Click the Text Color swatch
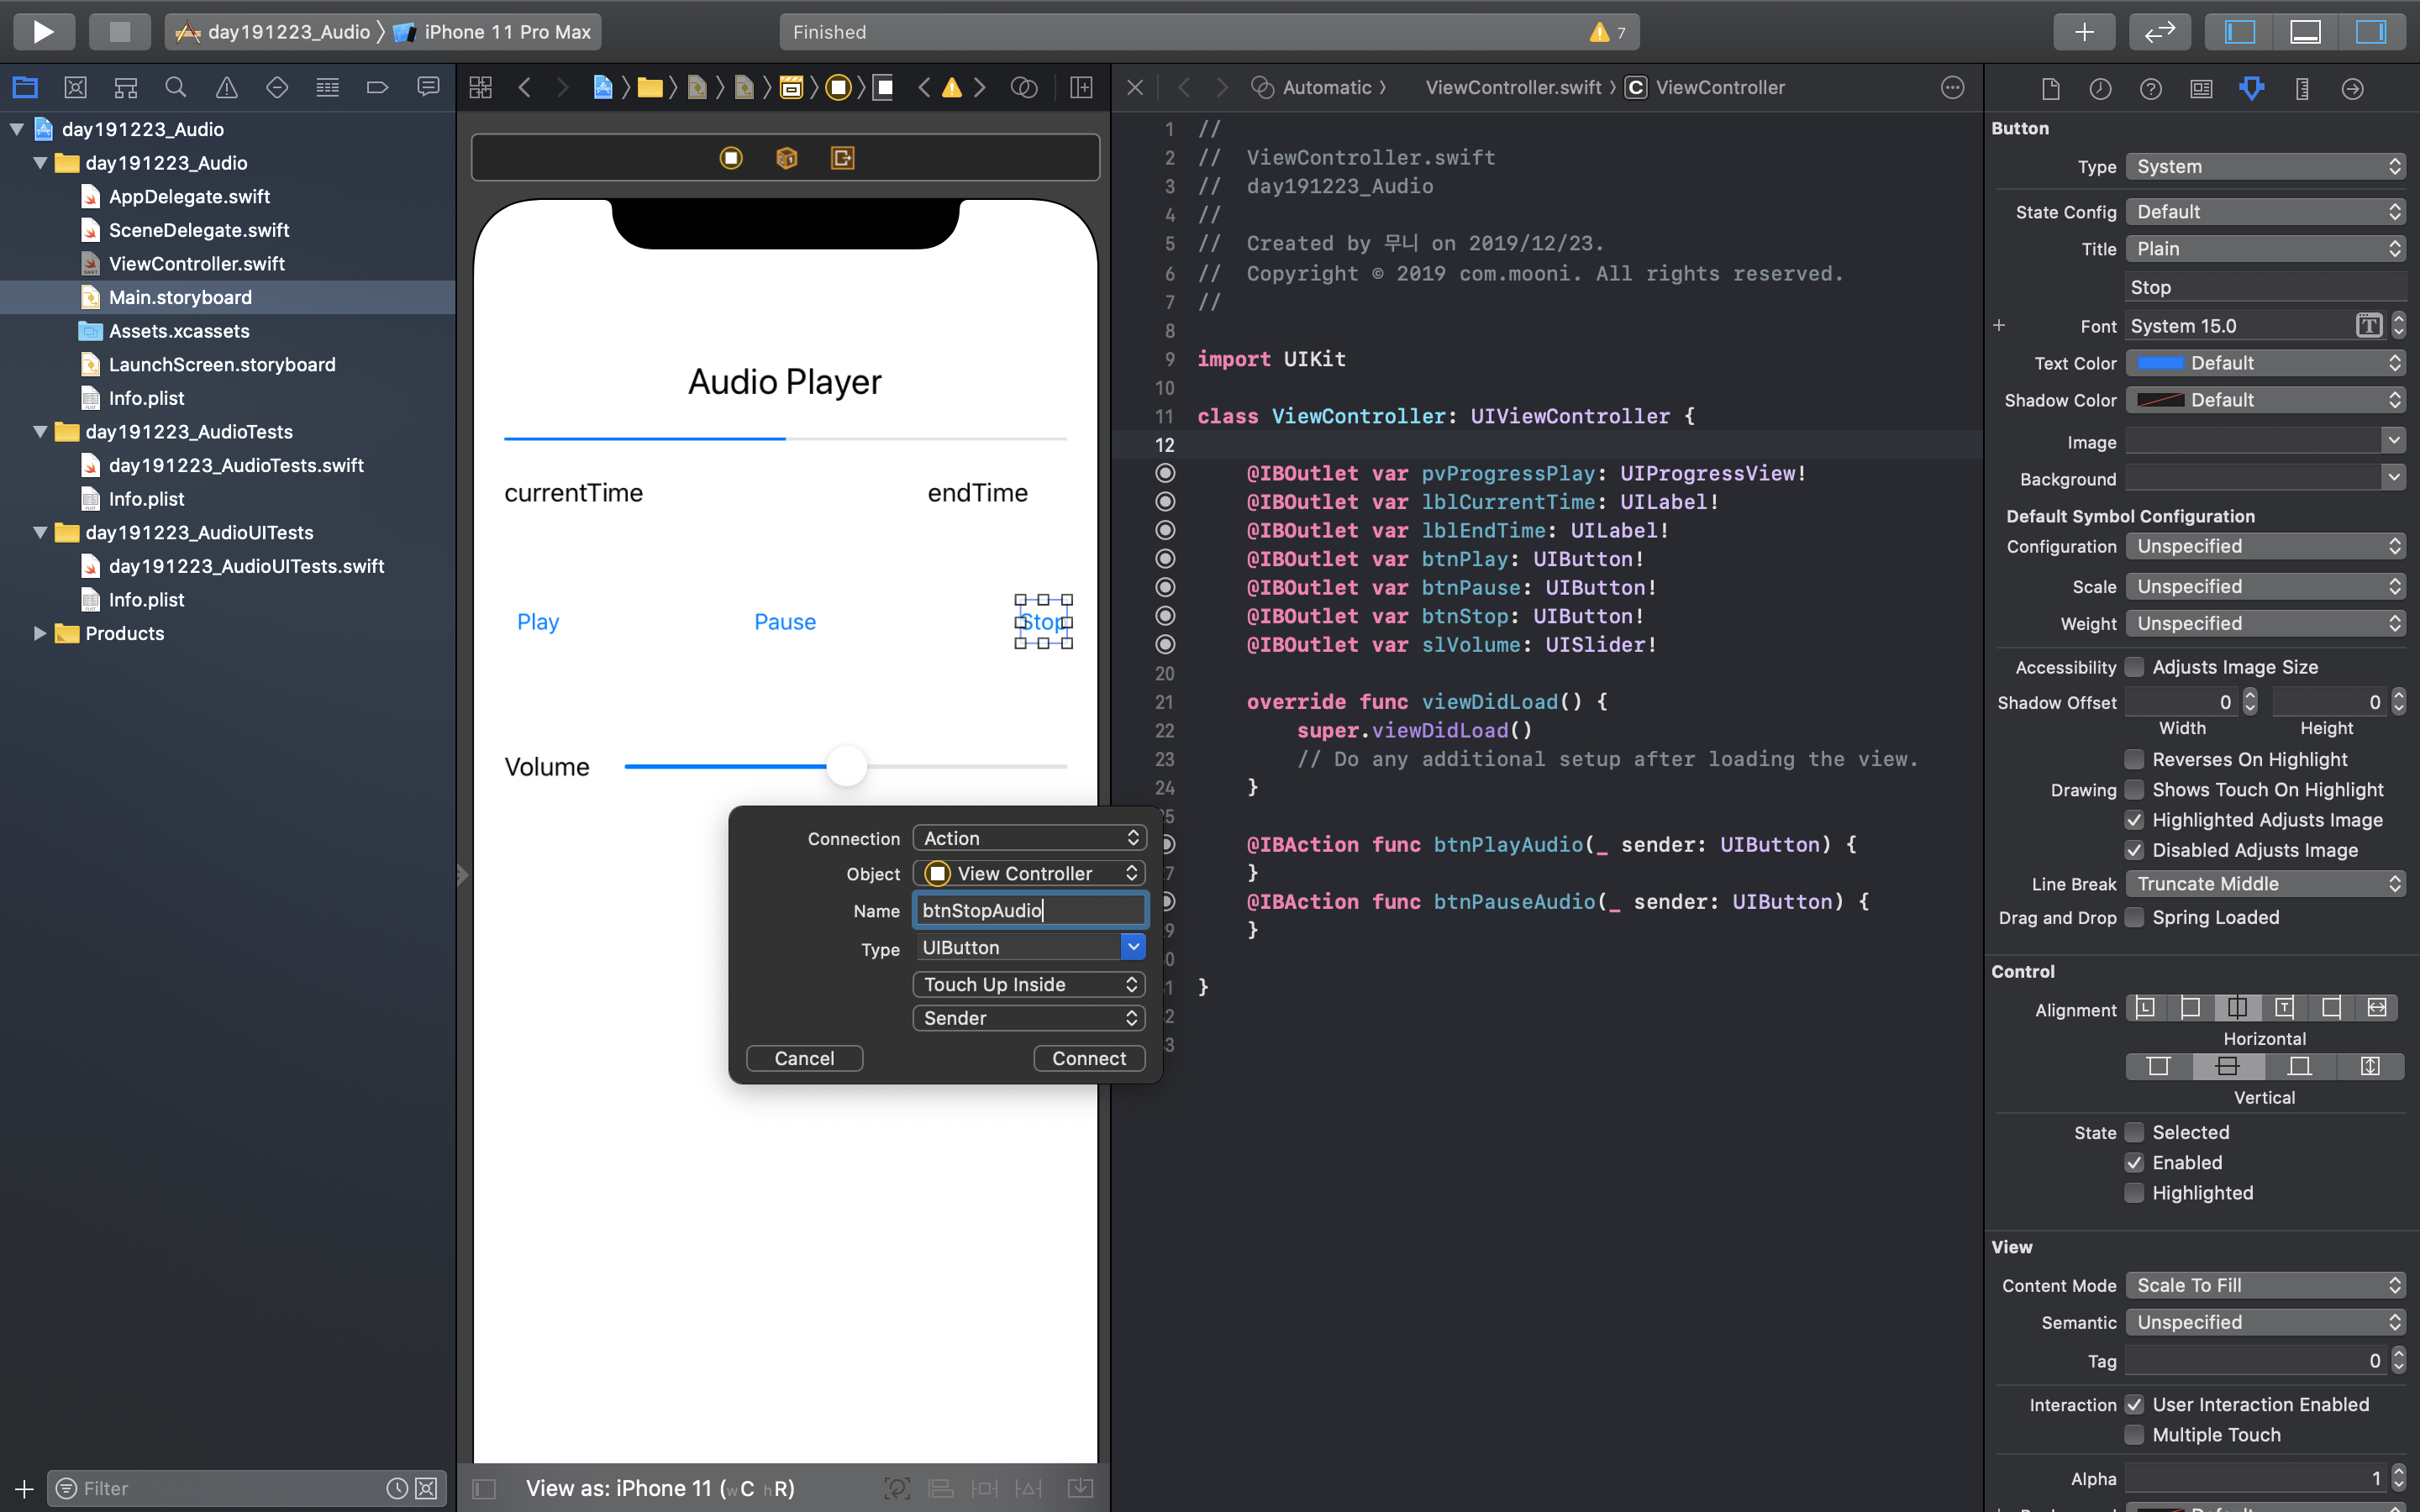 tap(2160, 363)
